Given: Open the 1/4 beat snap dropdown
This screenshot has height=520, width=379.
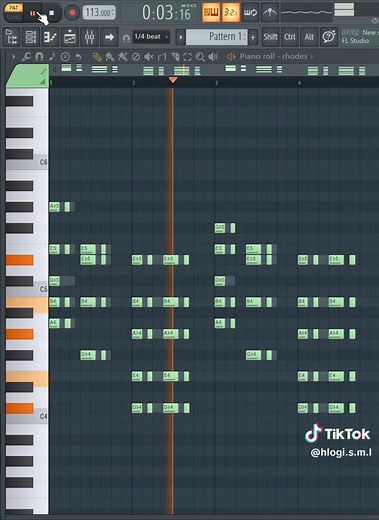Looking at the screenshot, I should (151, 36).
